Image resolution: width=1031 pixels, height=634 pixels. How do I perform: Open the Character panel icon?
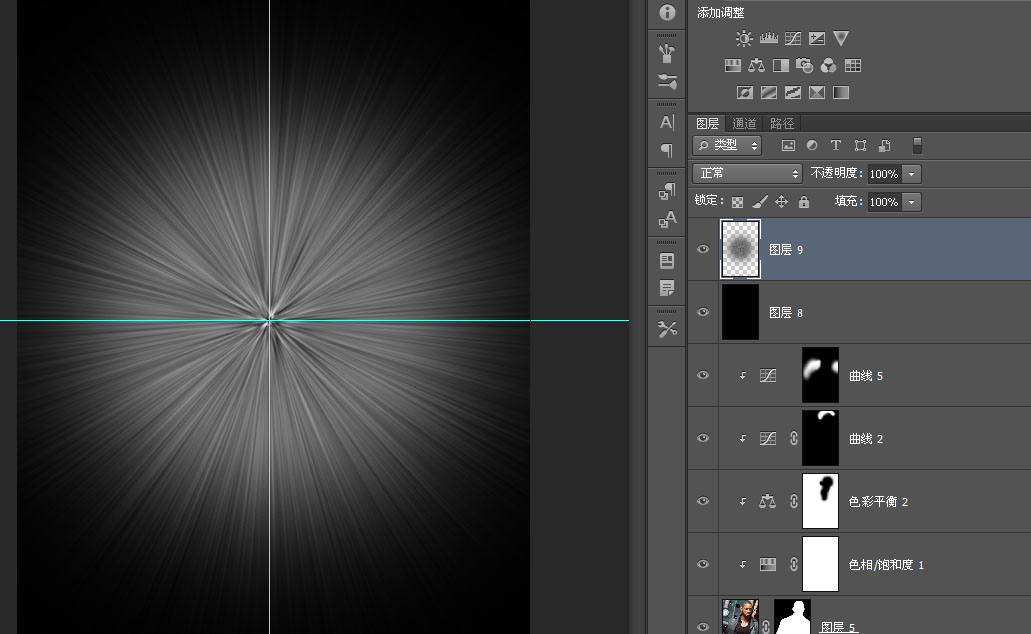[667, 122]
